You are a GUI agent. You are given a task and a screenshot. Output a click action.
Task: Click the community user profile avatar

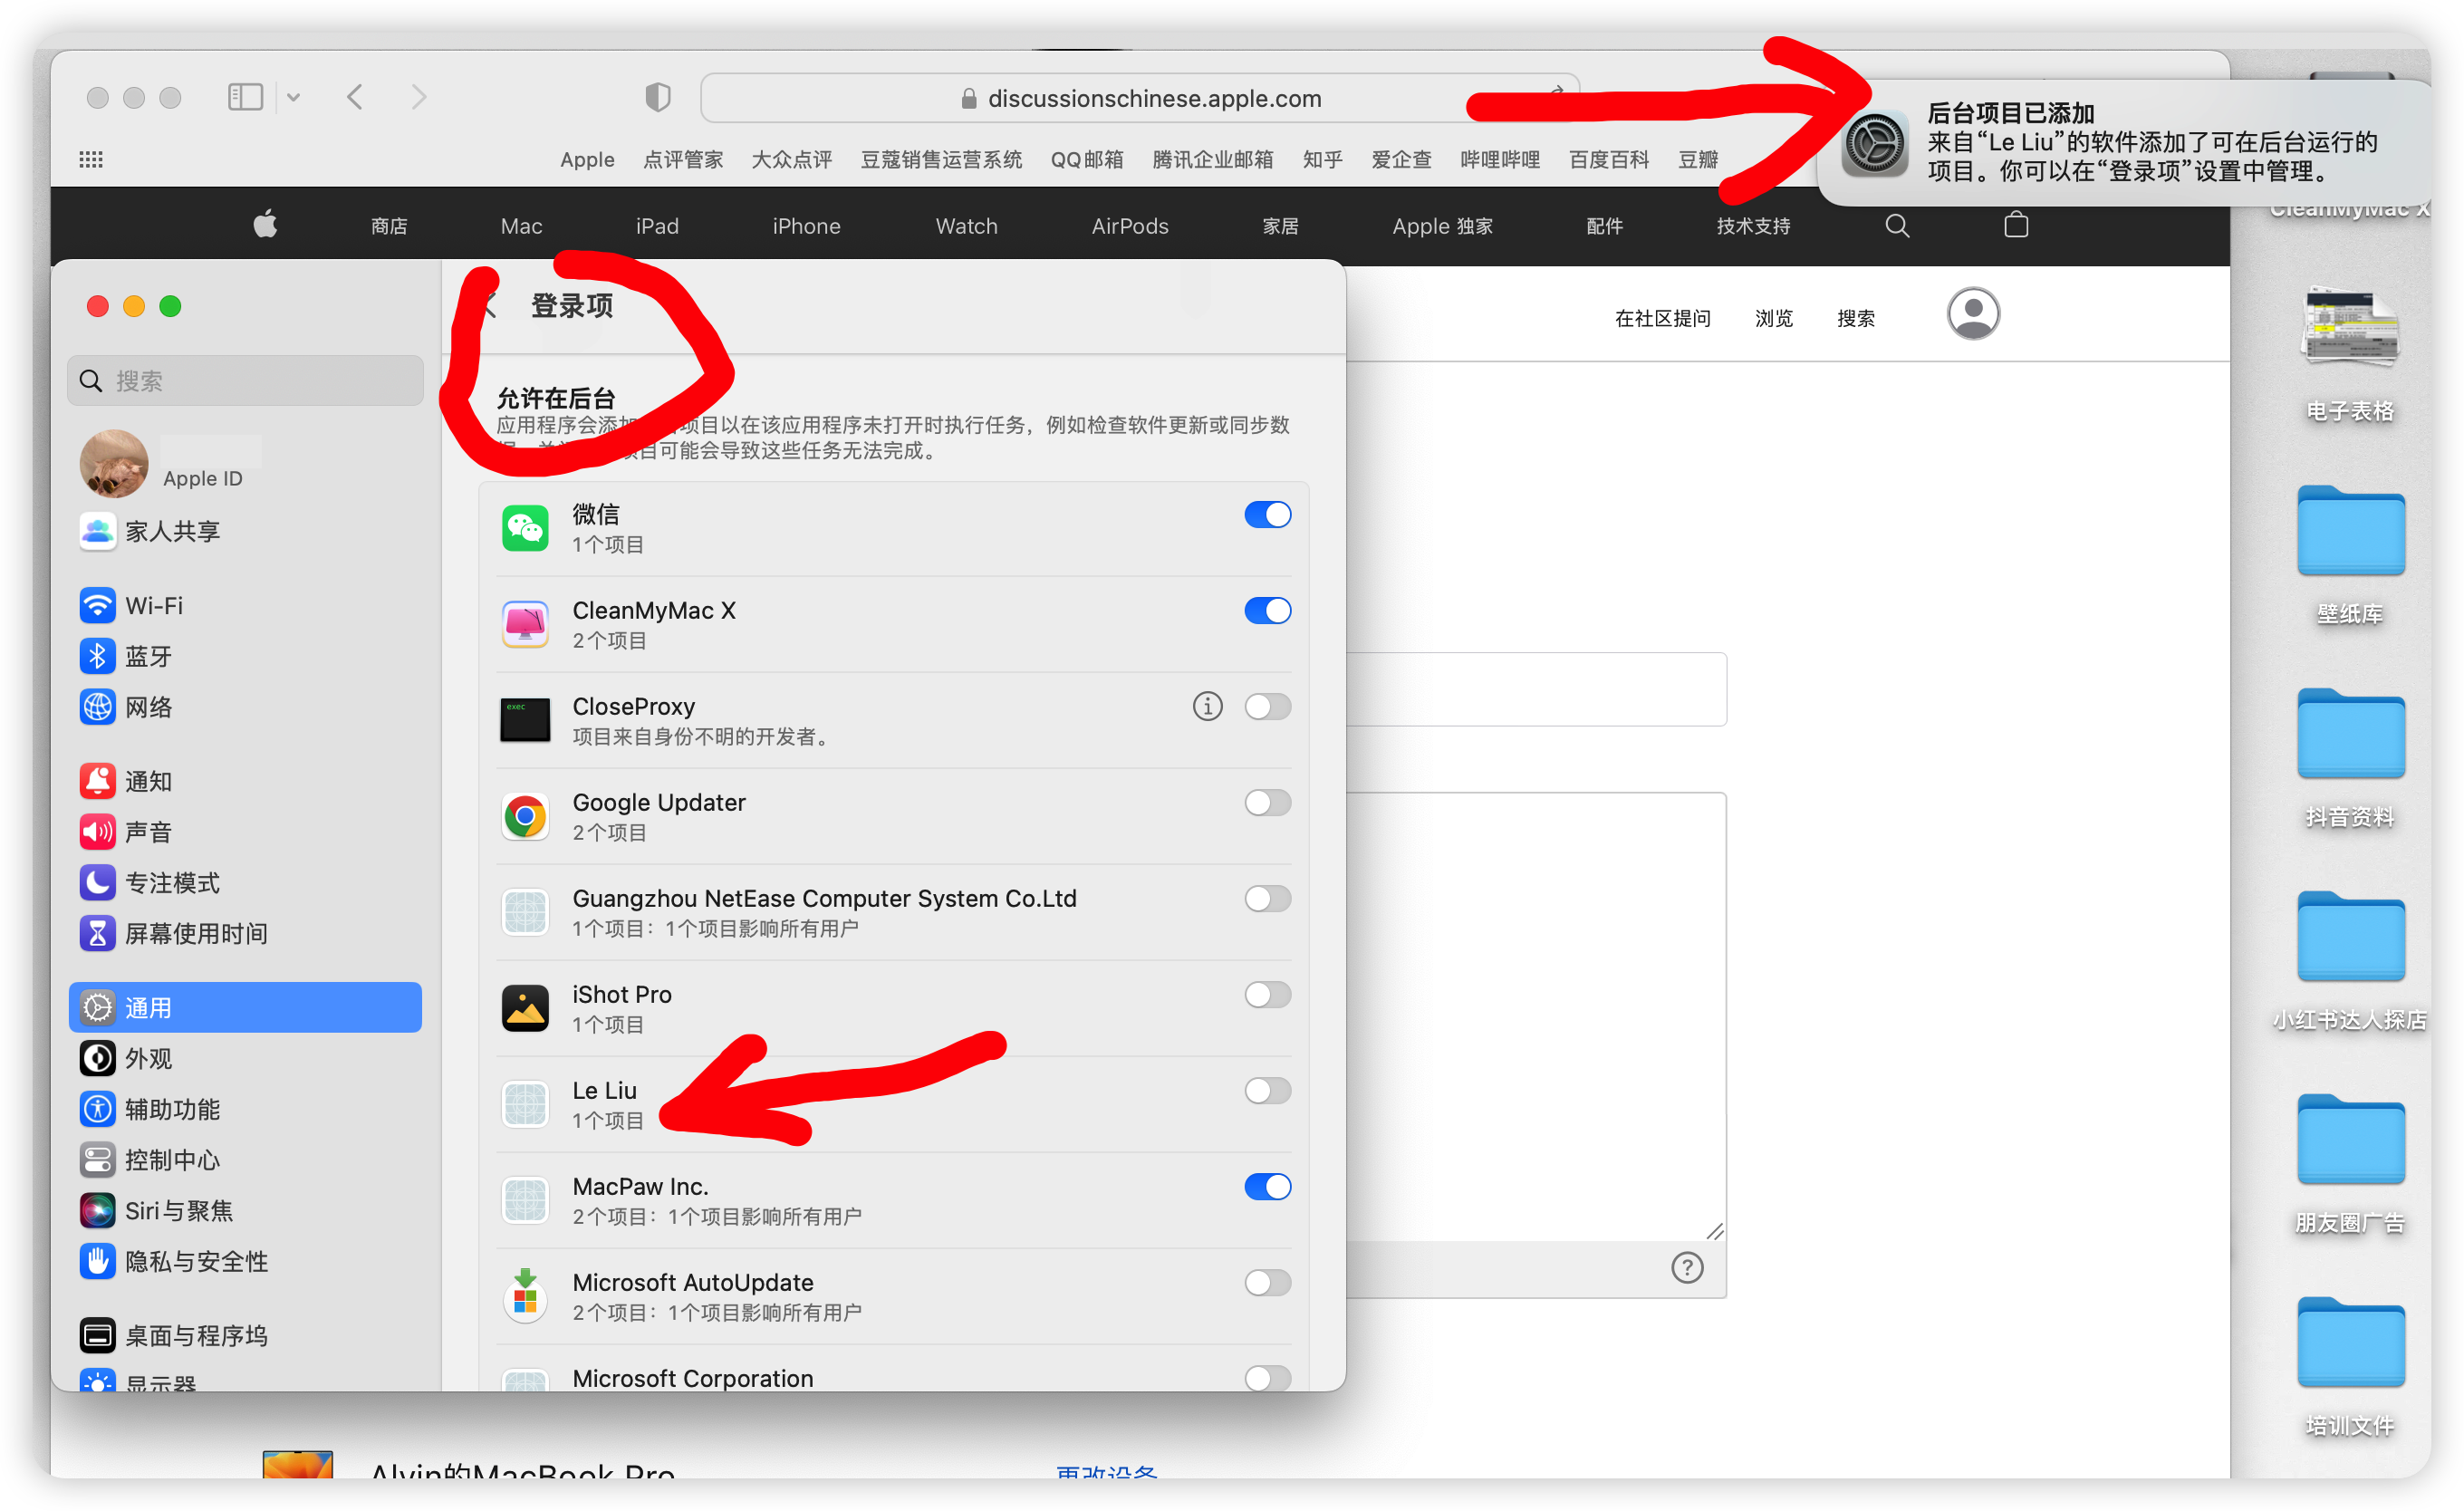(1972, 314)
